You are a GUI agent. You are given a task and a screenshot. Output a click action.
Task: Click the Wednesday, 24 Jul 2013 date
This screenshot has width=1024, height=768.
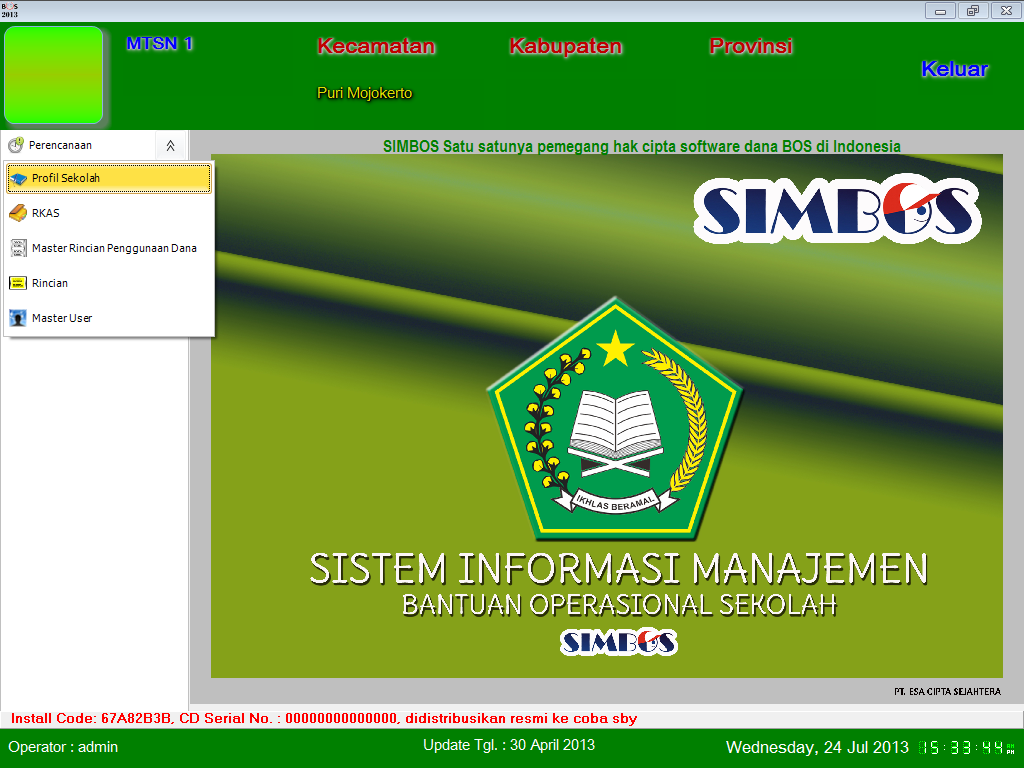817,747
